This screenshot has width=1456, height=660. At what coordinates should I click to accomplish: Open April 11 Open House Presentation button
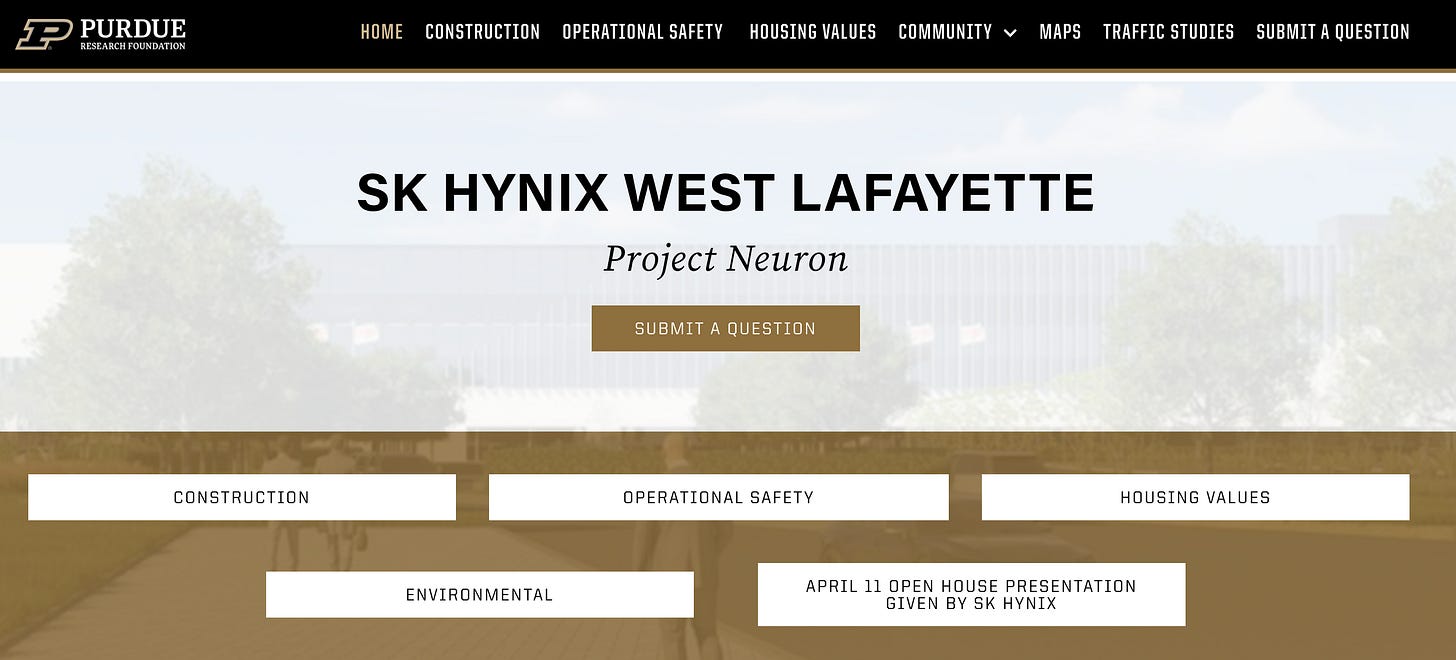point(972,594)
